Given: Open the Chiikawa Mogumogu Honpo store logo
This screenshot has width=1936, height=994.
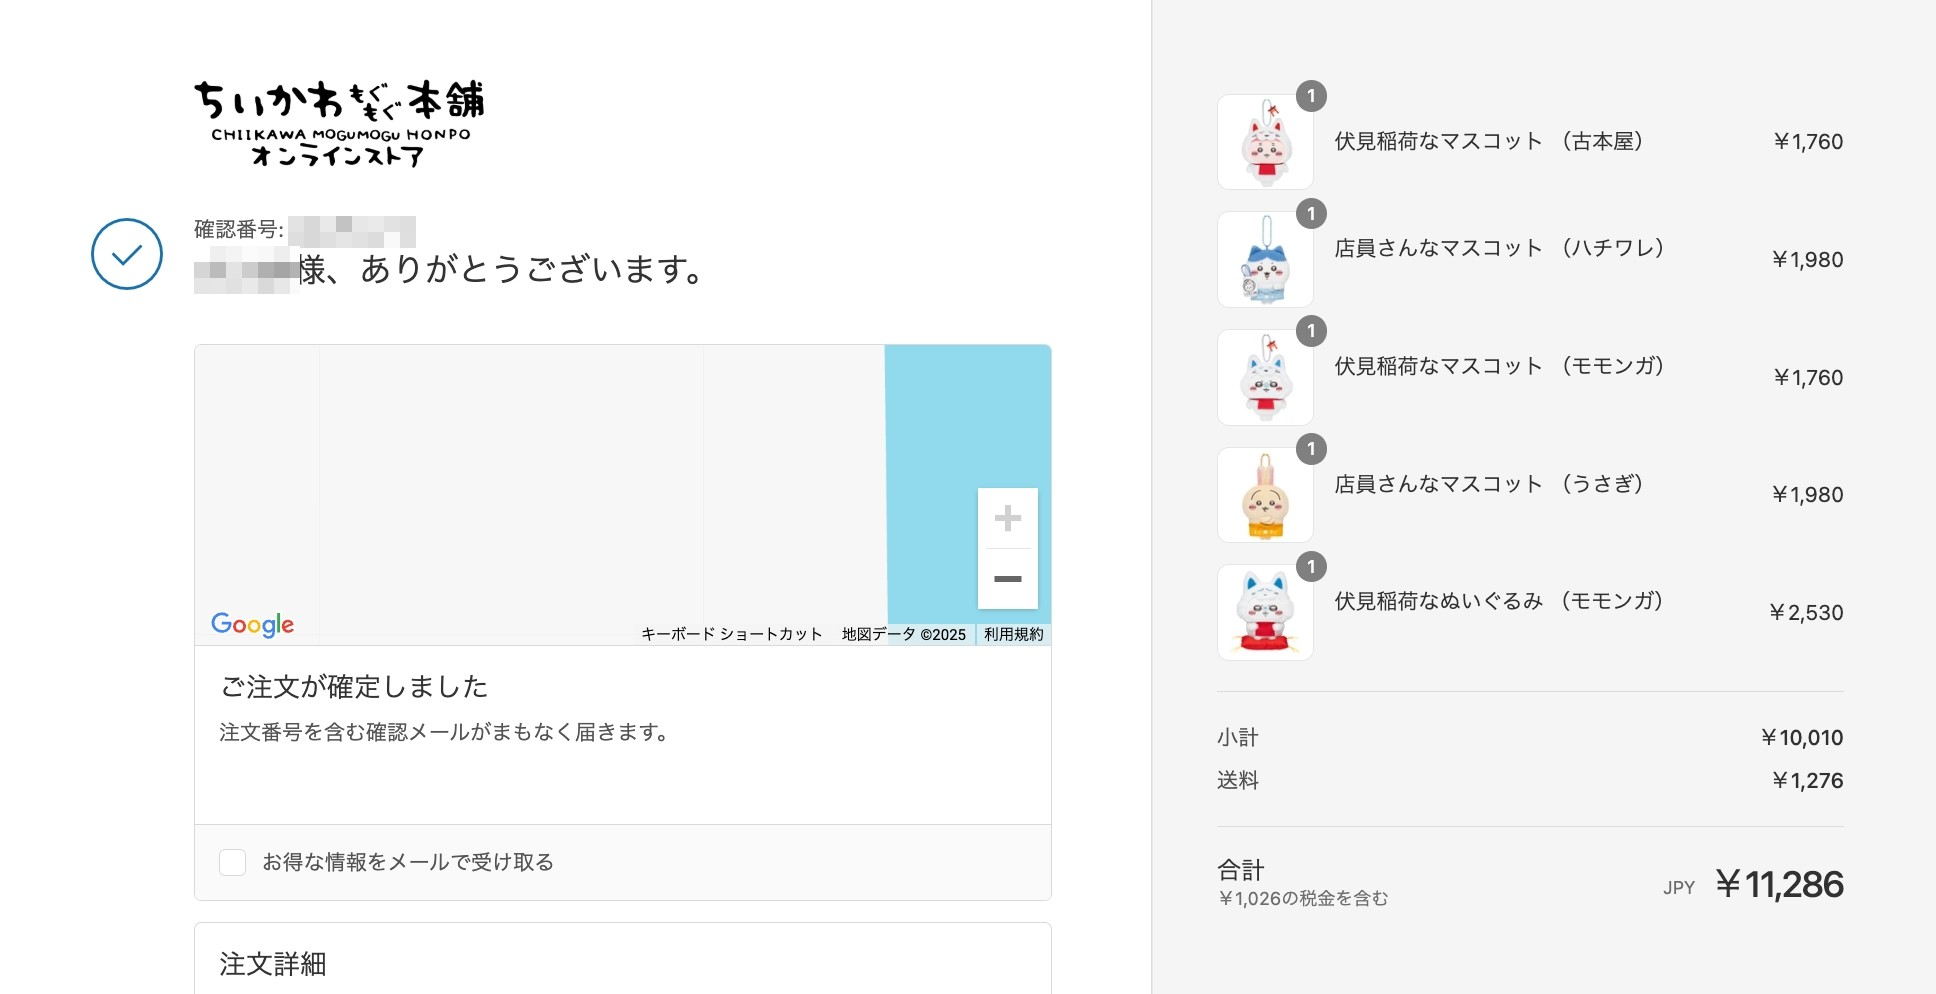Looking at the screenshot, I should [338, 123].
